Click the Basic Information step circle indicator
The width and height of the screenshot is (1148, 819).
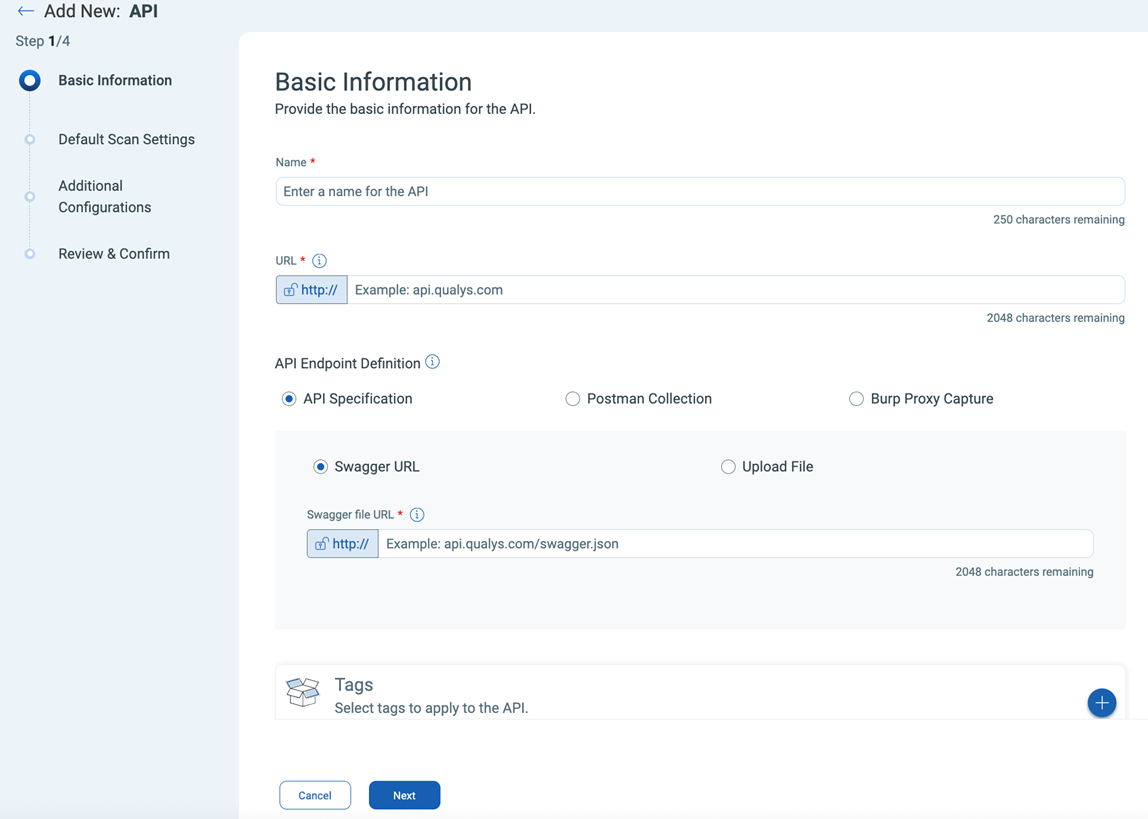coord(29,80)
